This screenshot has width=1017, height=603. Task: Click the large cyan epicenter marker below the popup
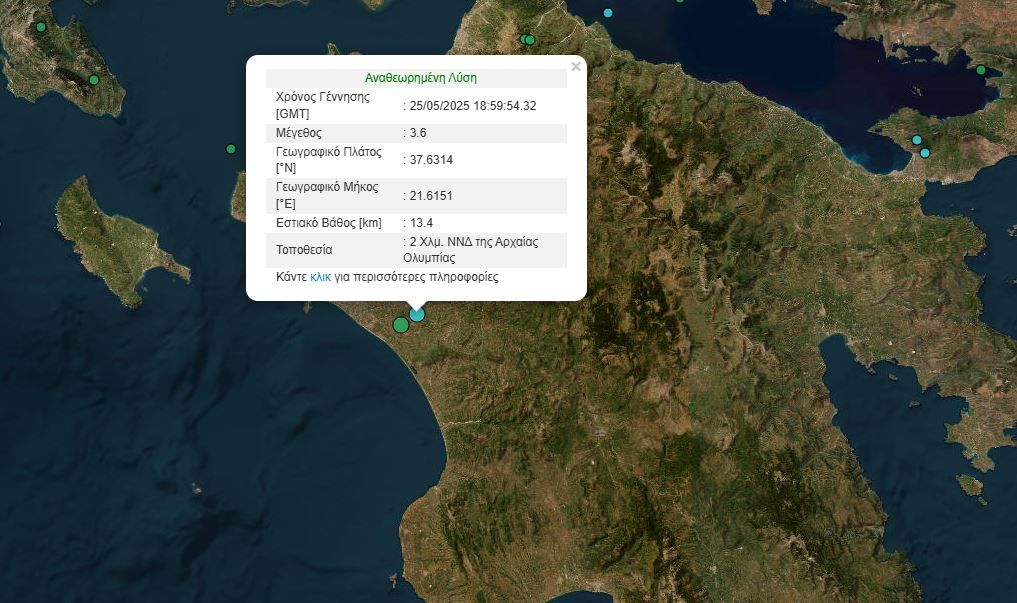coord(417,314)
